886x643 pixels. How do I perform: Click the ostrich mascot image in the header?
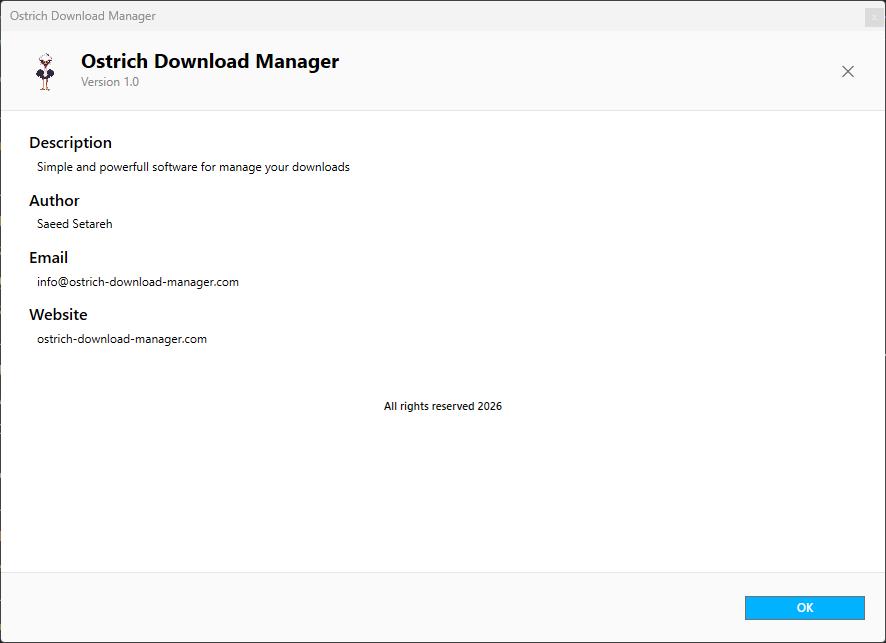pyautogui.click(x=45, y=71)
